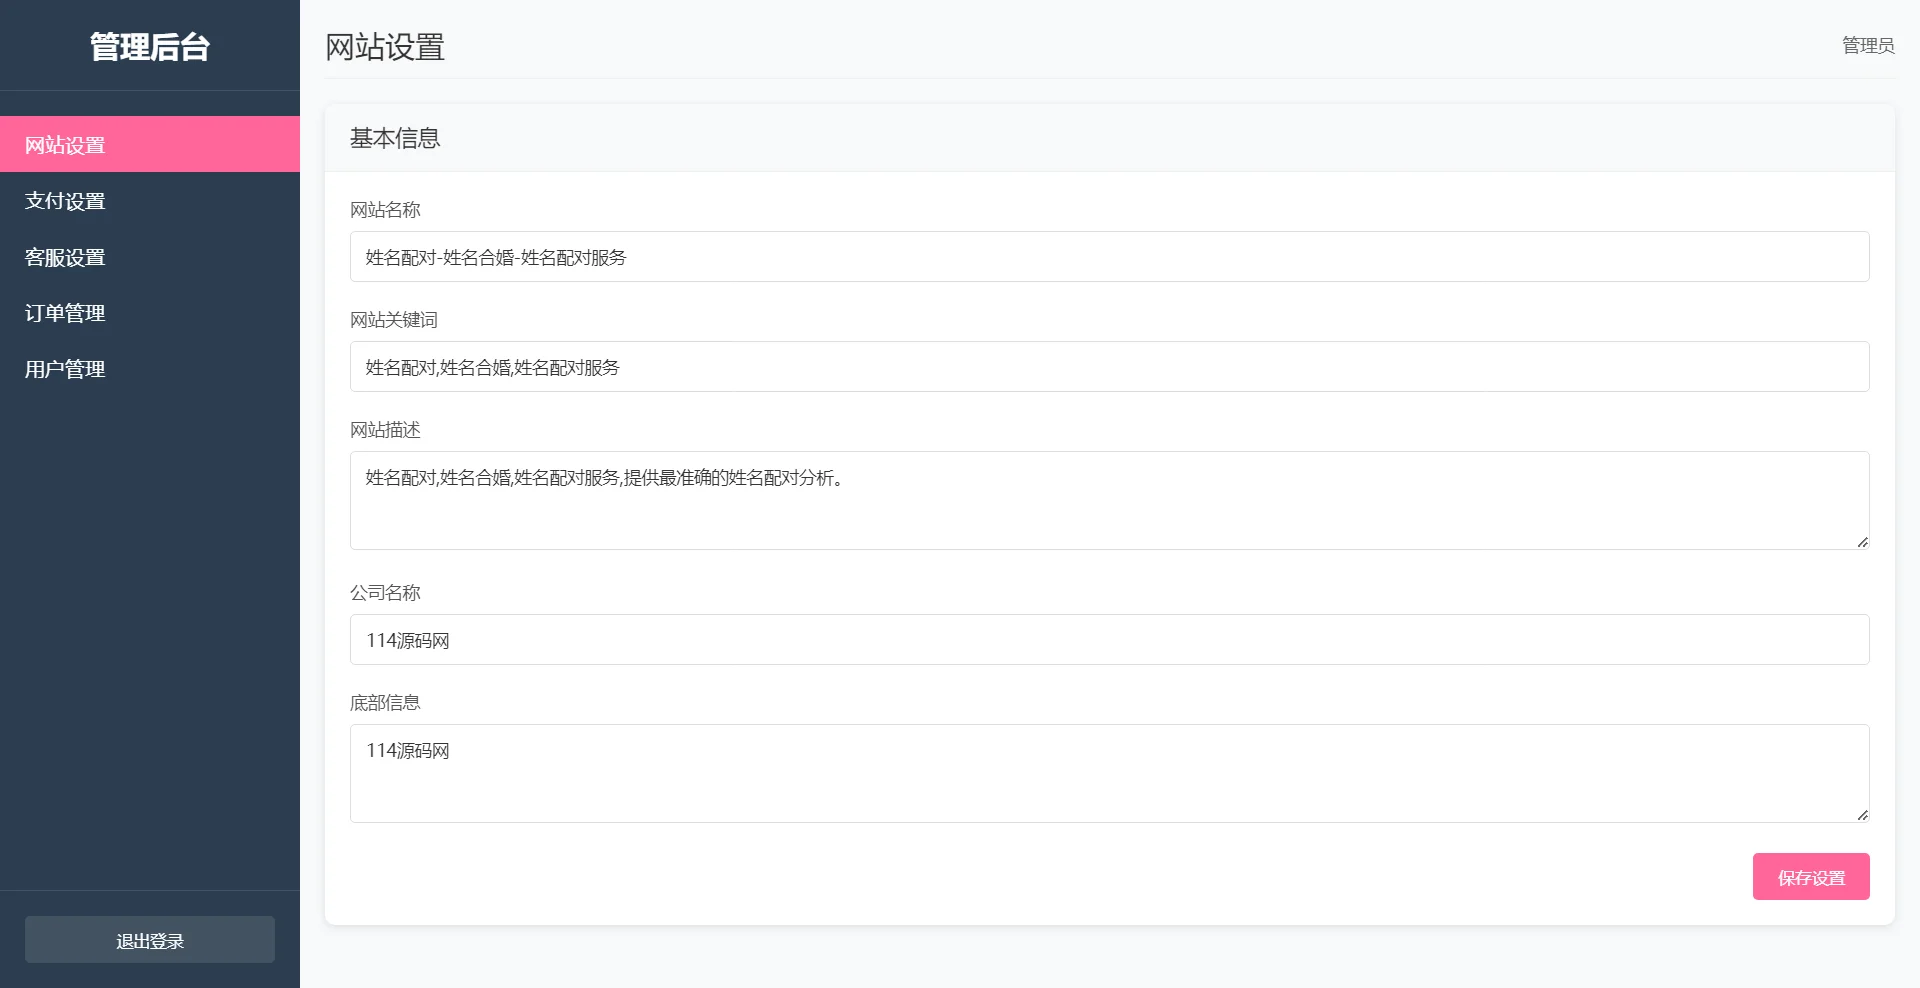Focus the 网站名称 input field

(x=1110, y=257)
